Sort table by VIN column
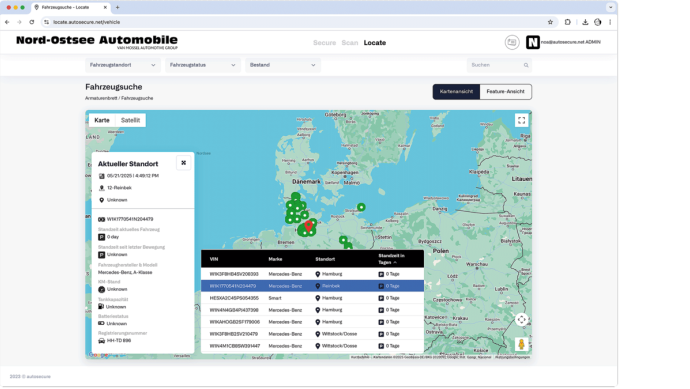690x389 pixels. (x=214, y=259)
